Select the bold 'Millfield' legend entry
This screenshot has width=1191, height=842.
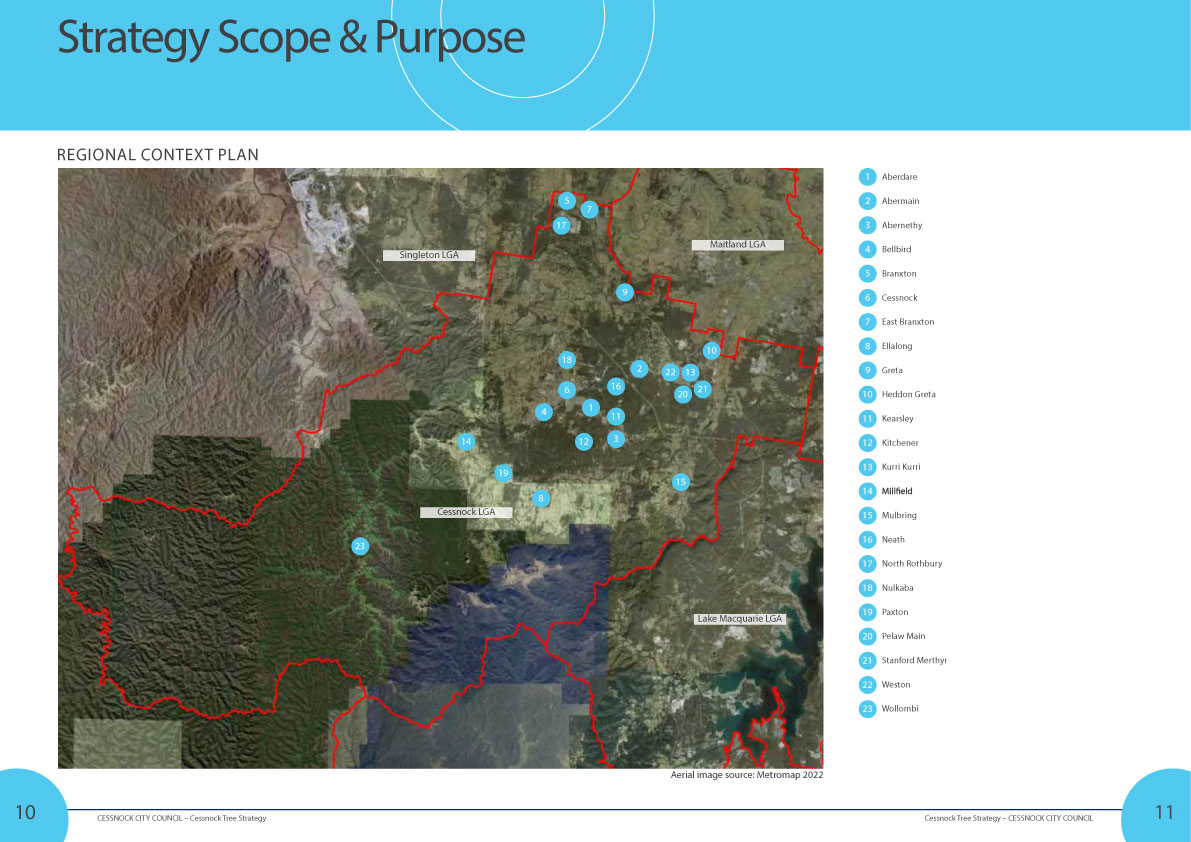[x=897, y=491]
